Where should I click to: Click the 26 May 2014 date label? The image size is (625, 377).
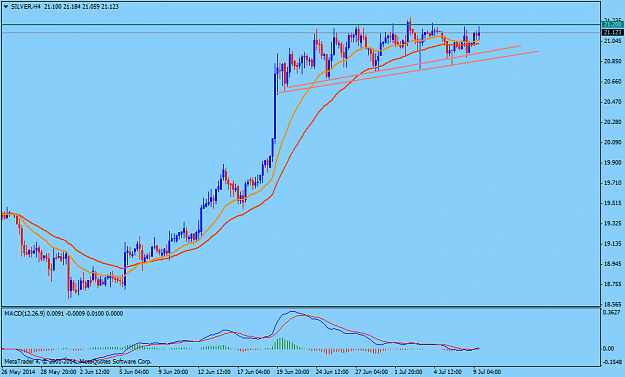[18, 372]
